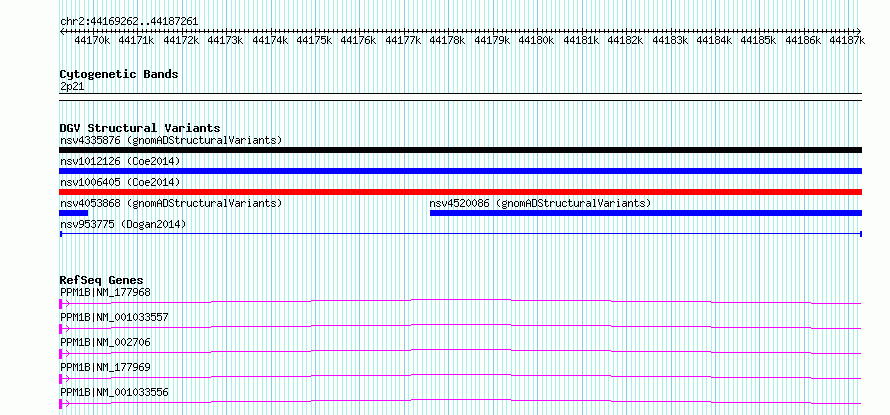Click the thin nsv953775 variant line

(460, 233)
